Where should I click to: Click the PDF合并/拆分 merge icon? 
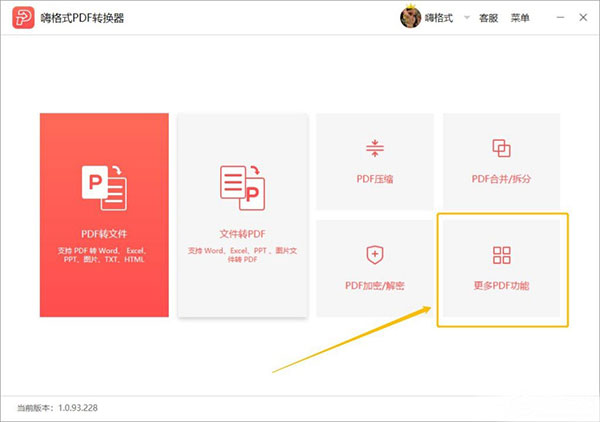pos(501,148)
